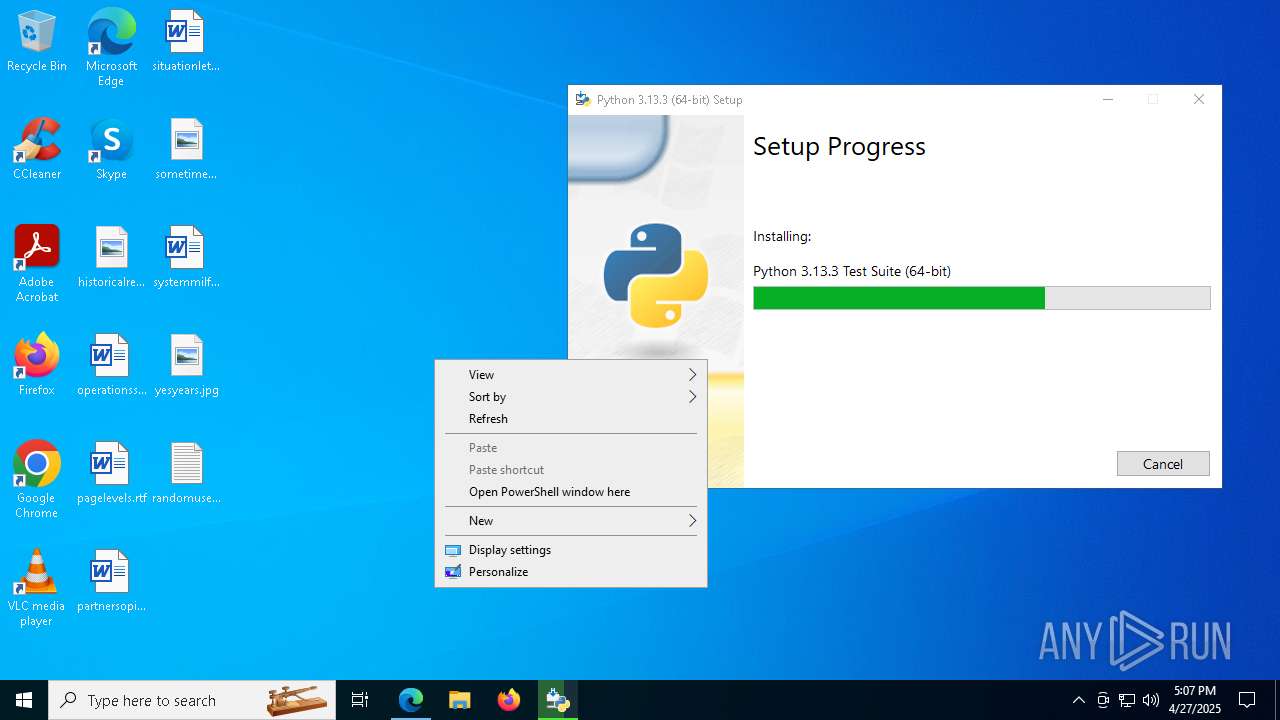This screenshot has height=720, width=1280.
Task: Open the clock and date flyout
Action: [1195, 700]
